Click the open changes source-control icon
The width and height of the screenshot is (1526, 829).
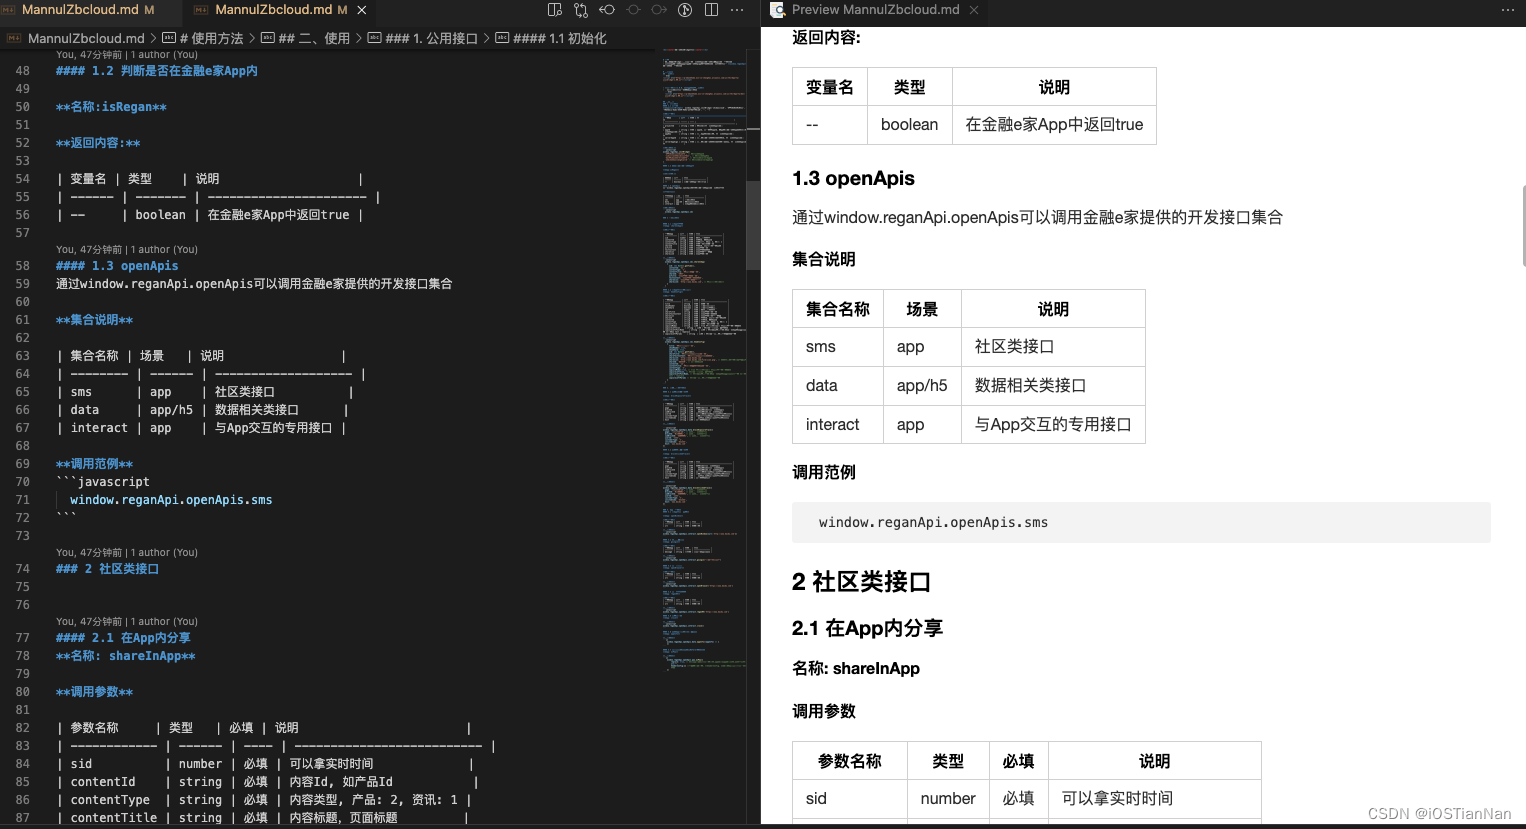tap(581, 10)
